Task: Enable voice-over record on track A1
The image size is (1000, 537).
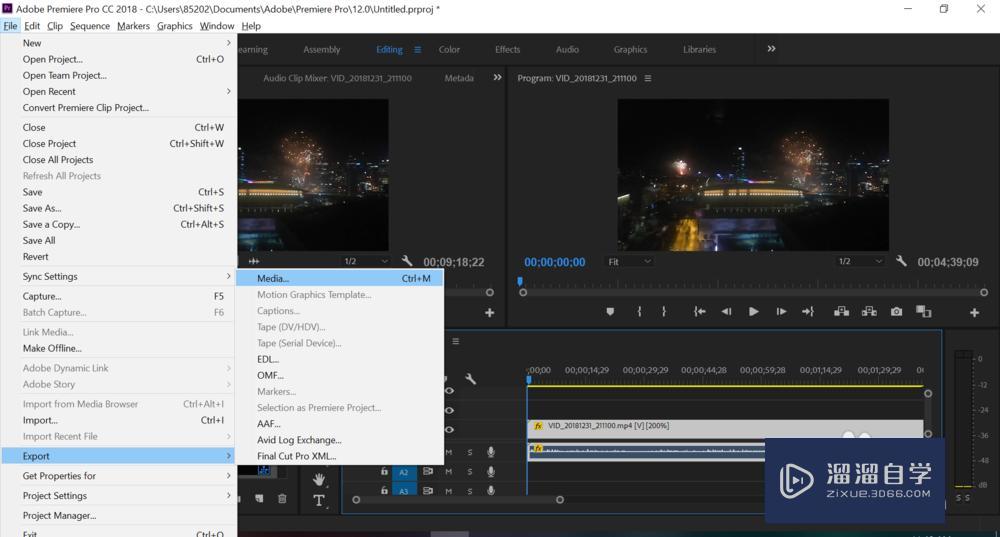Action: pos(490,452)
